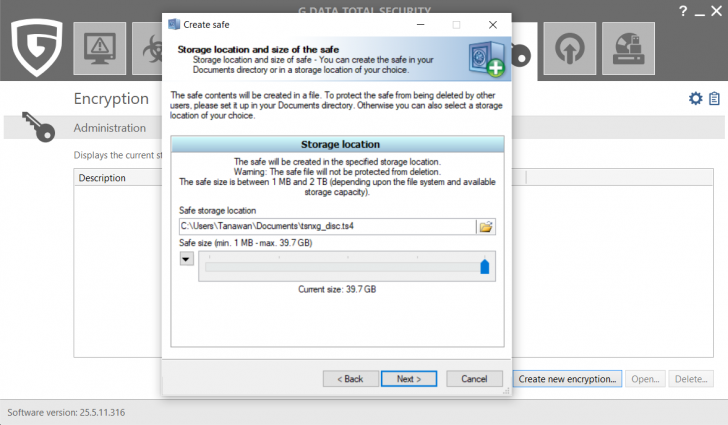Cancel the Create safe wizard

(474, 379)
